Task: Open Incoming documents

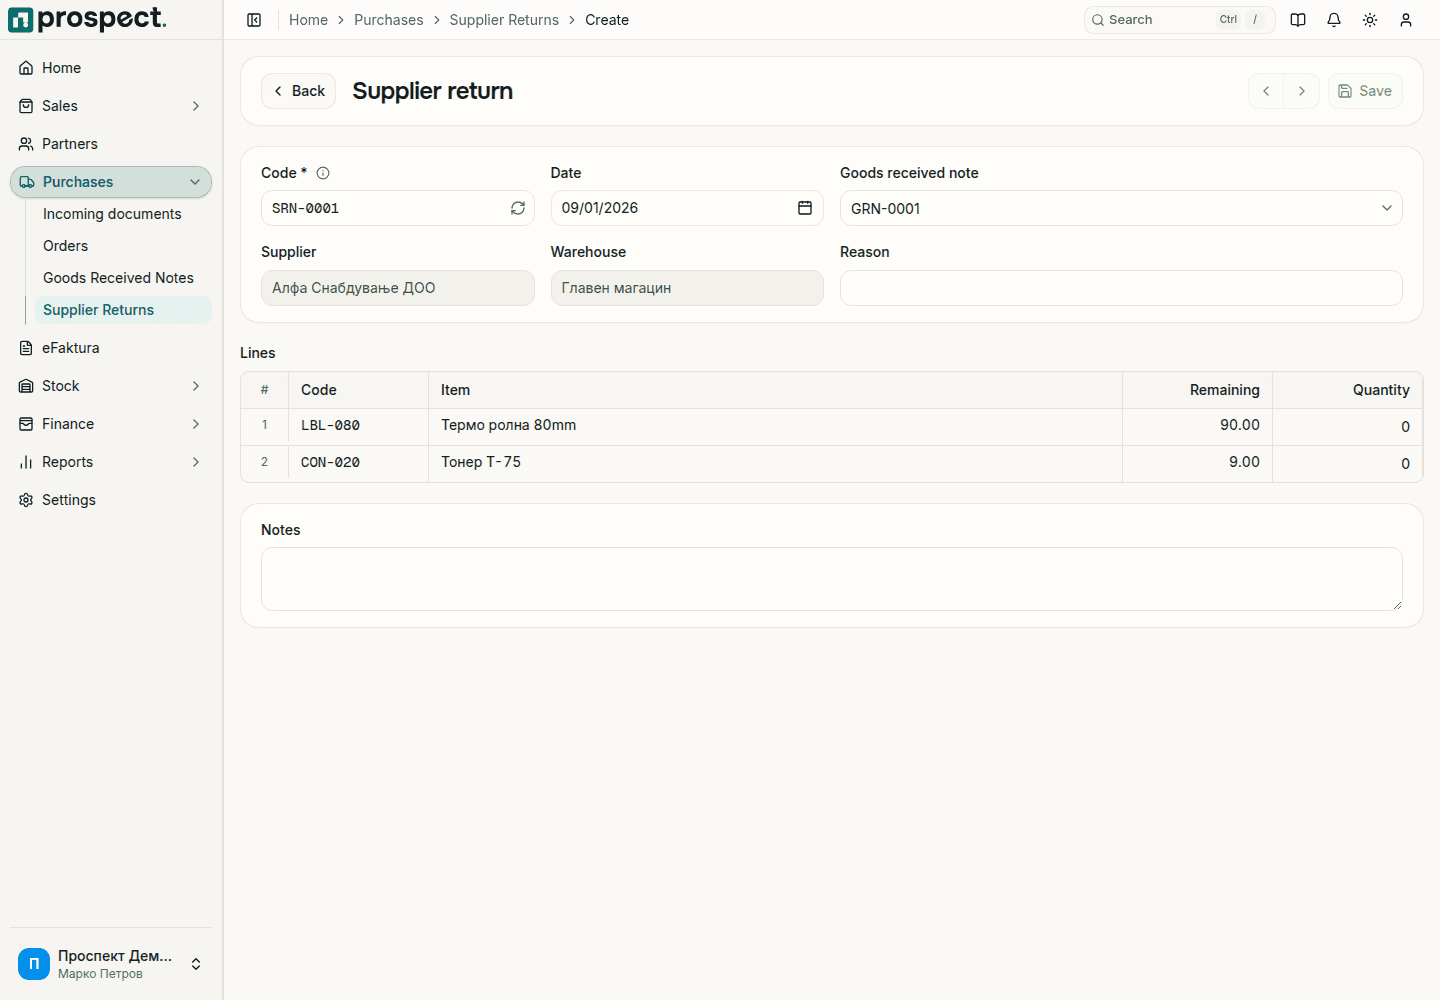Action: 123,214
